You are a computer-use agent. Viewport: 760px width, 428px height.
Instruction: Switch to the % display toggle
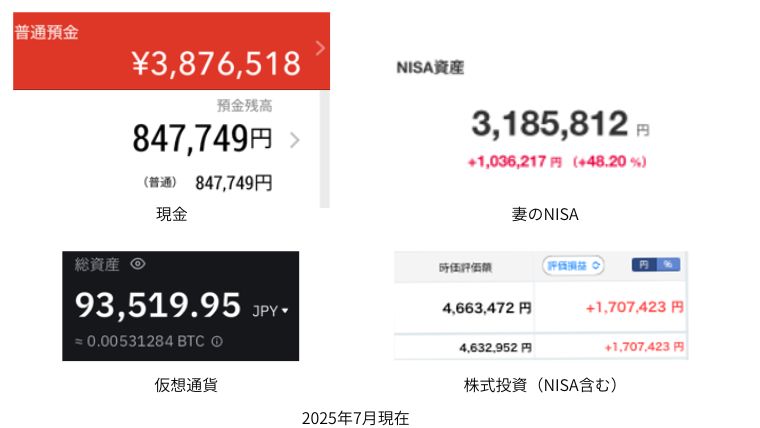point(668,265)
